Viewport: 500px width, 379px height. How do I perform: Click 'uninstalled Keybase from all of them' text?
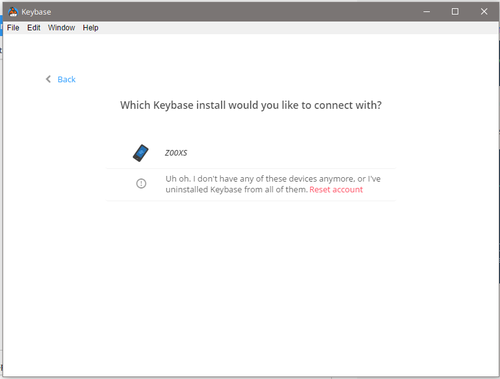point(237,190)
